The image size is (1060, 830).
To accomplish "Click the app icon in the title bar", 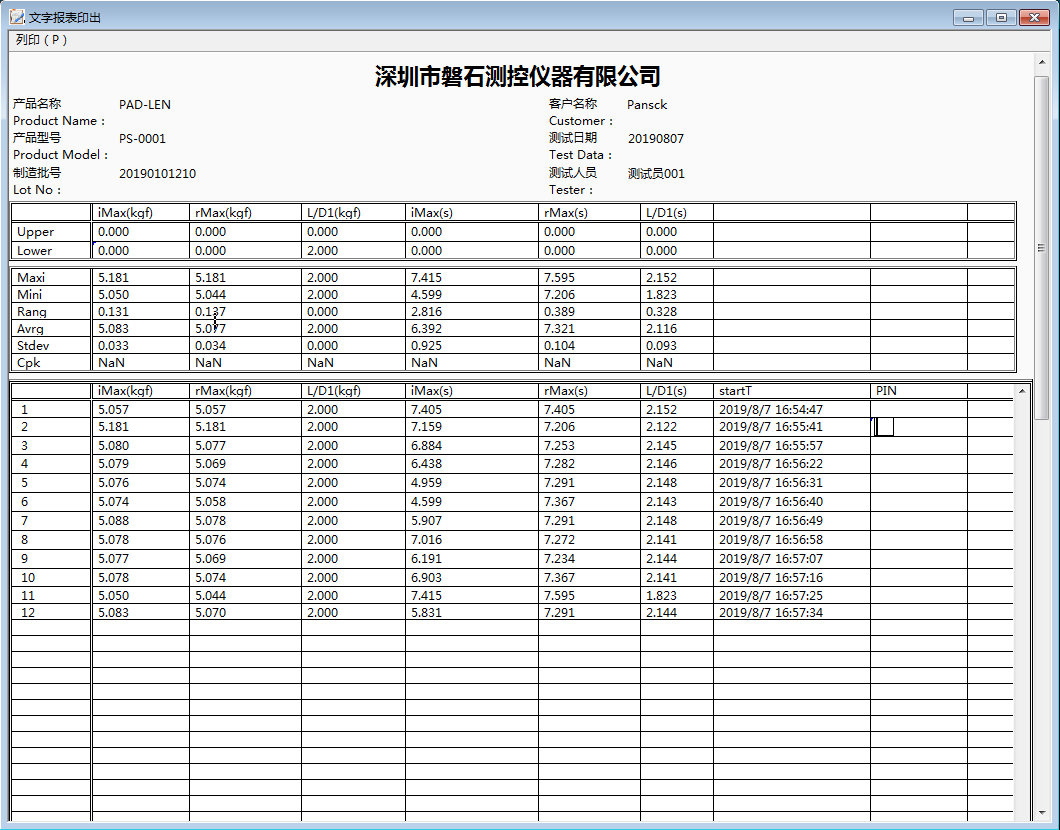I will click(x=16, y=17).
